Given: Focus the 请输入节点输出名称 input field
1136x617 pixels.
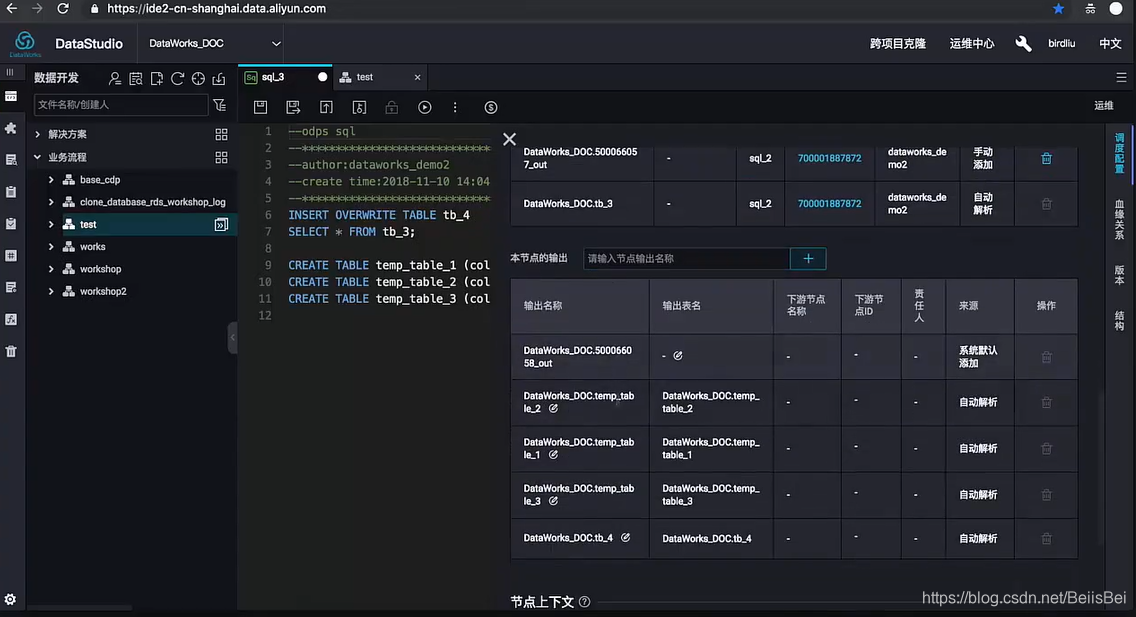Looking at the screenshot, I should point(686,259).
